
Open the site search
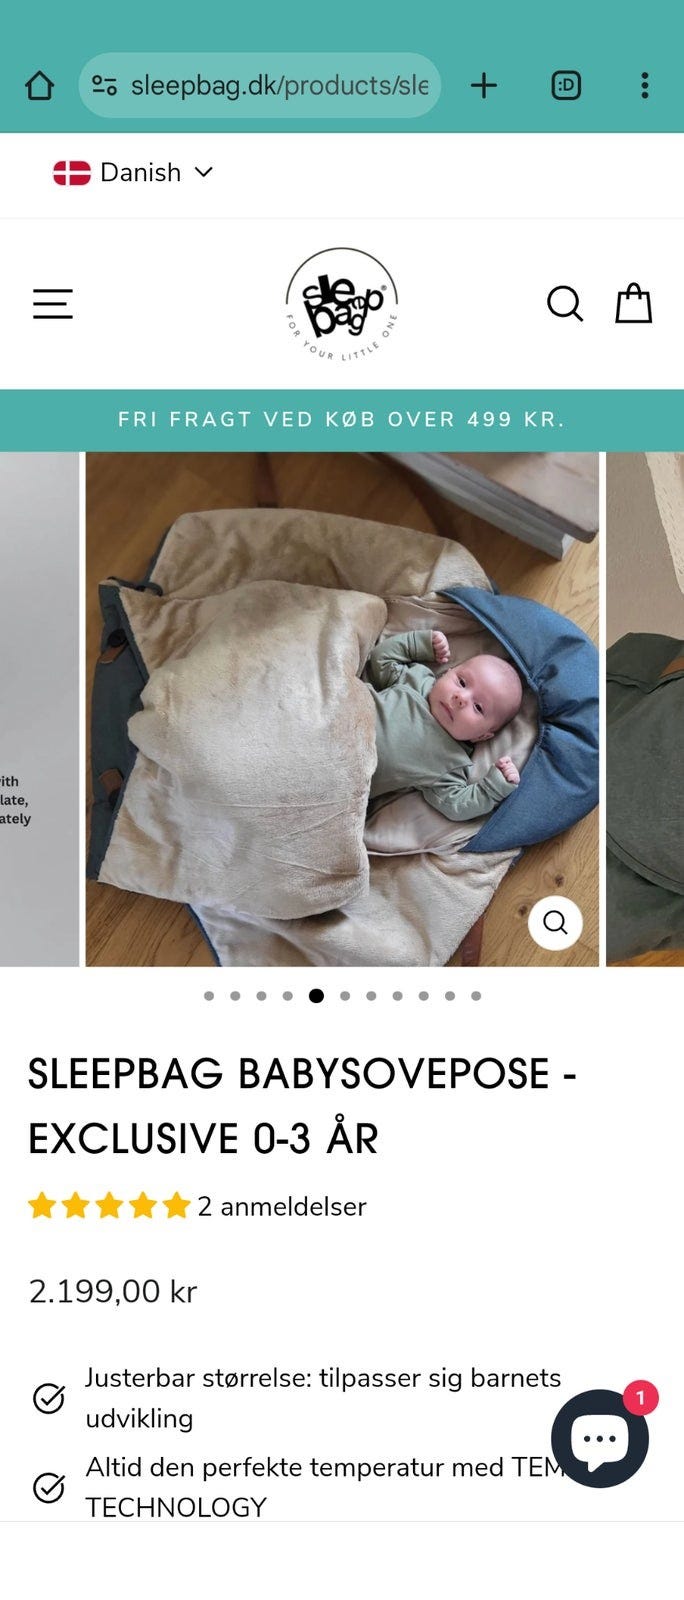click(565, 303)
